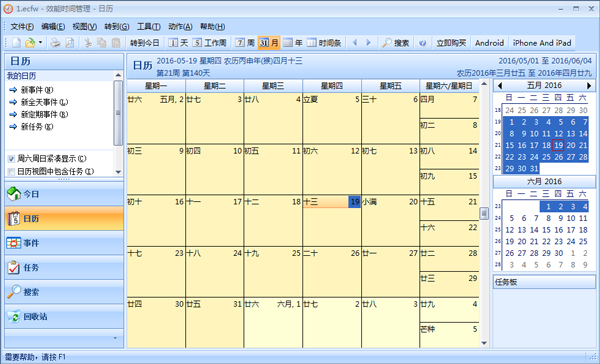Open the 任务 (Tasks) navigation pane
The image size is (600, 364).
tap(64, 268)
